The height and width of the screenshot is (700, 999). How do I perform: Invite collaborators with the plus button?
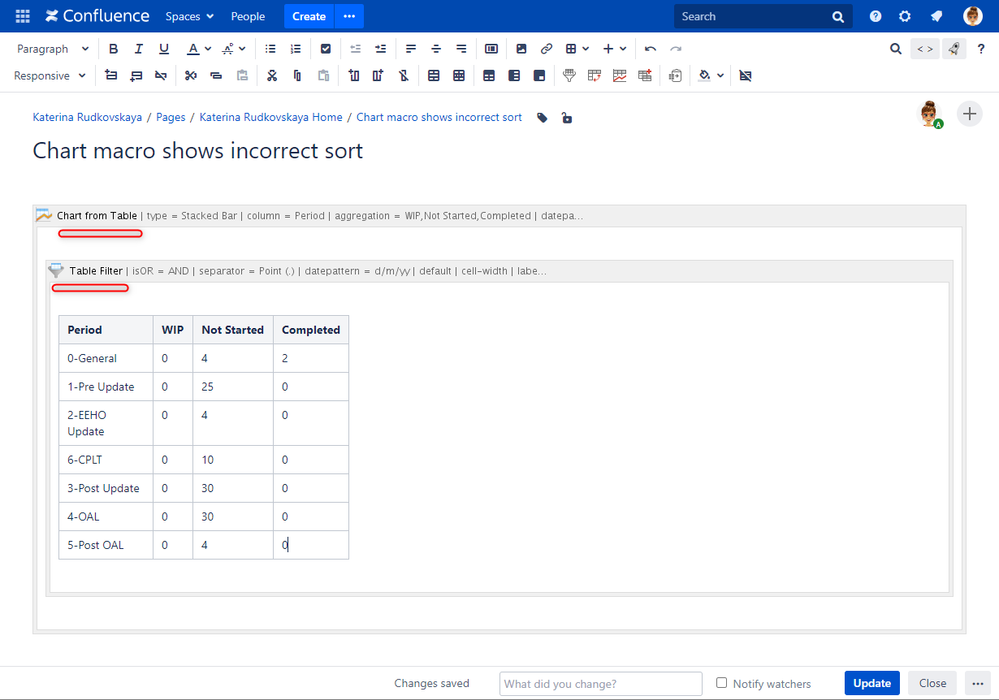coord(969,114)
